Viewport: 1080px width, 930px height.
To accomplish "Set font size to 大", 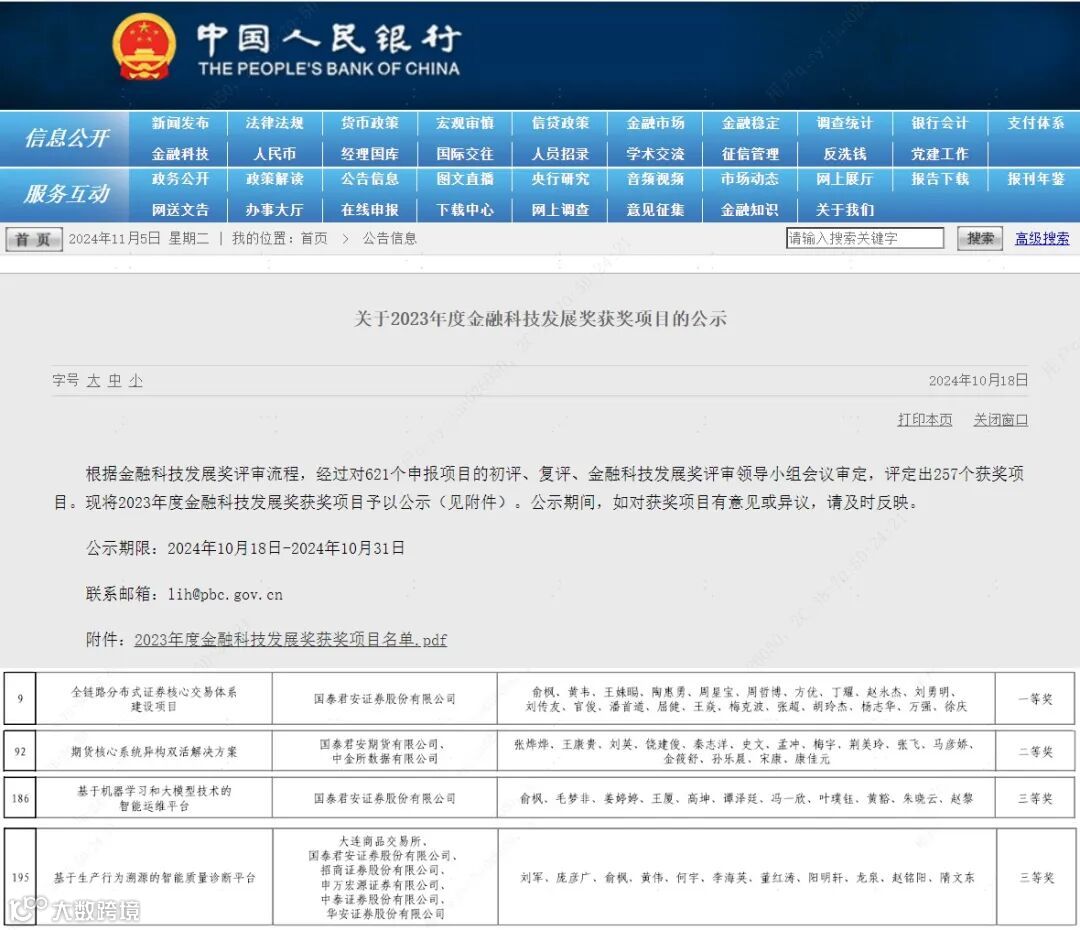I will (94, 380).
